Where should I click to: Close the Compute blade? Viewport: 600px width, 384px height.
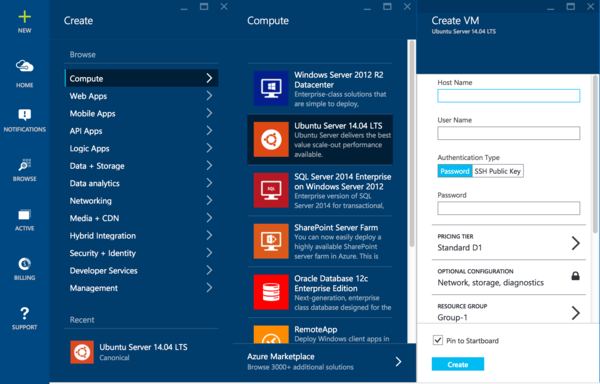click(408, 7)
